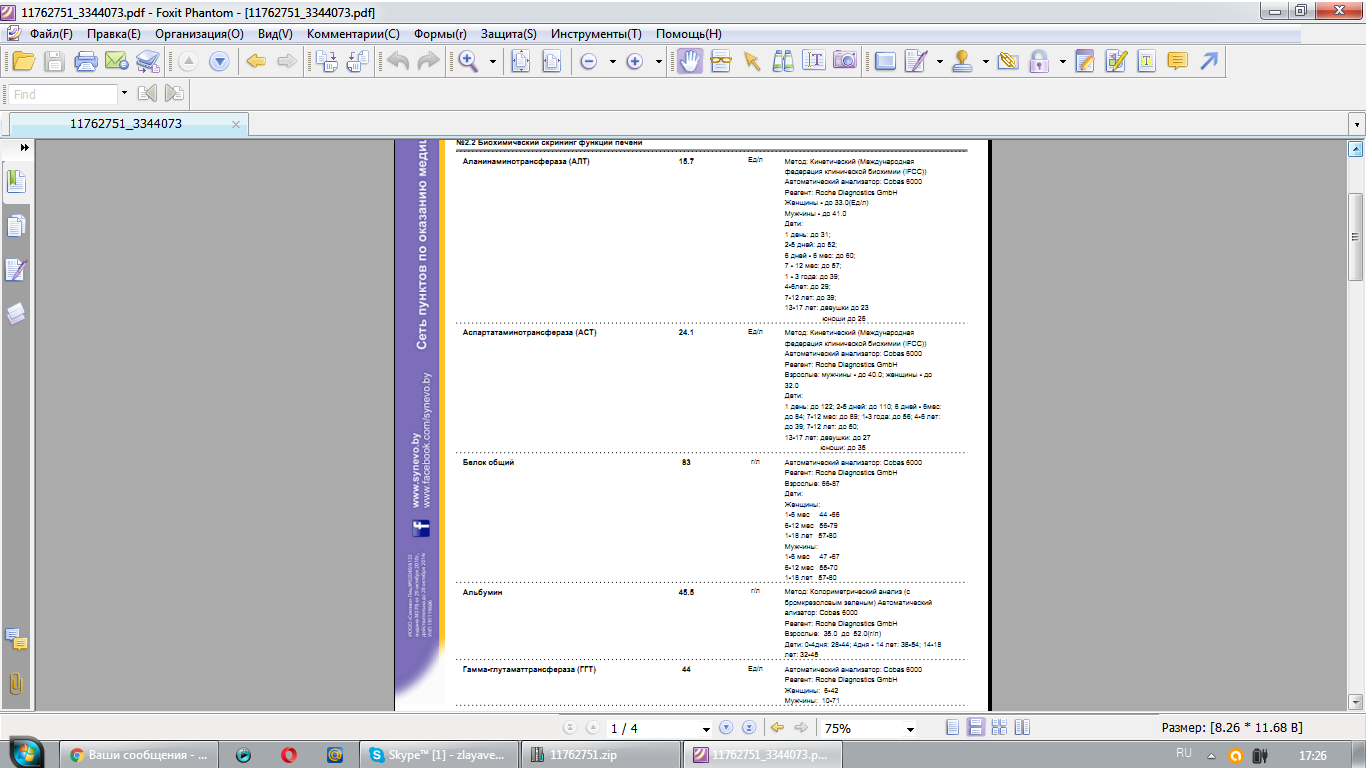Activate the Snapshot camera tool
This screenshot has width=1366, height=768.
[845, 61]
